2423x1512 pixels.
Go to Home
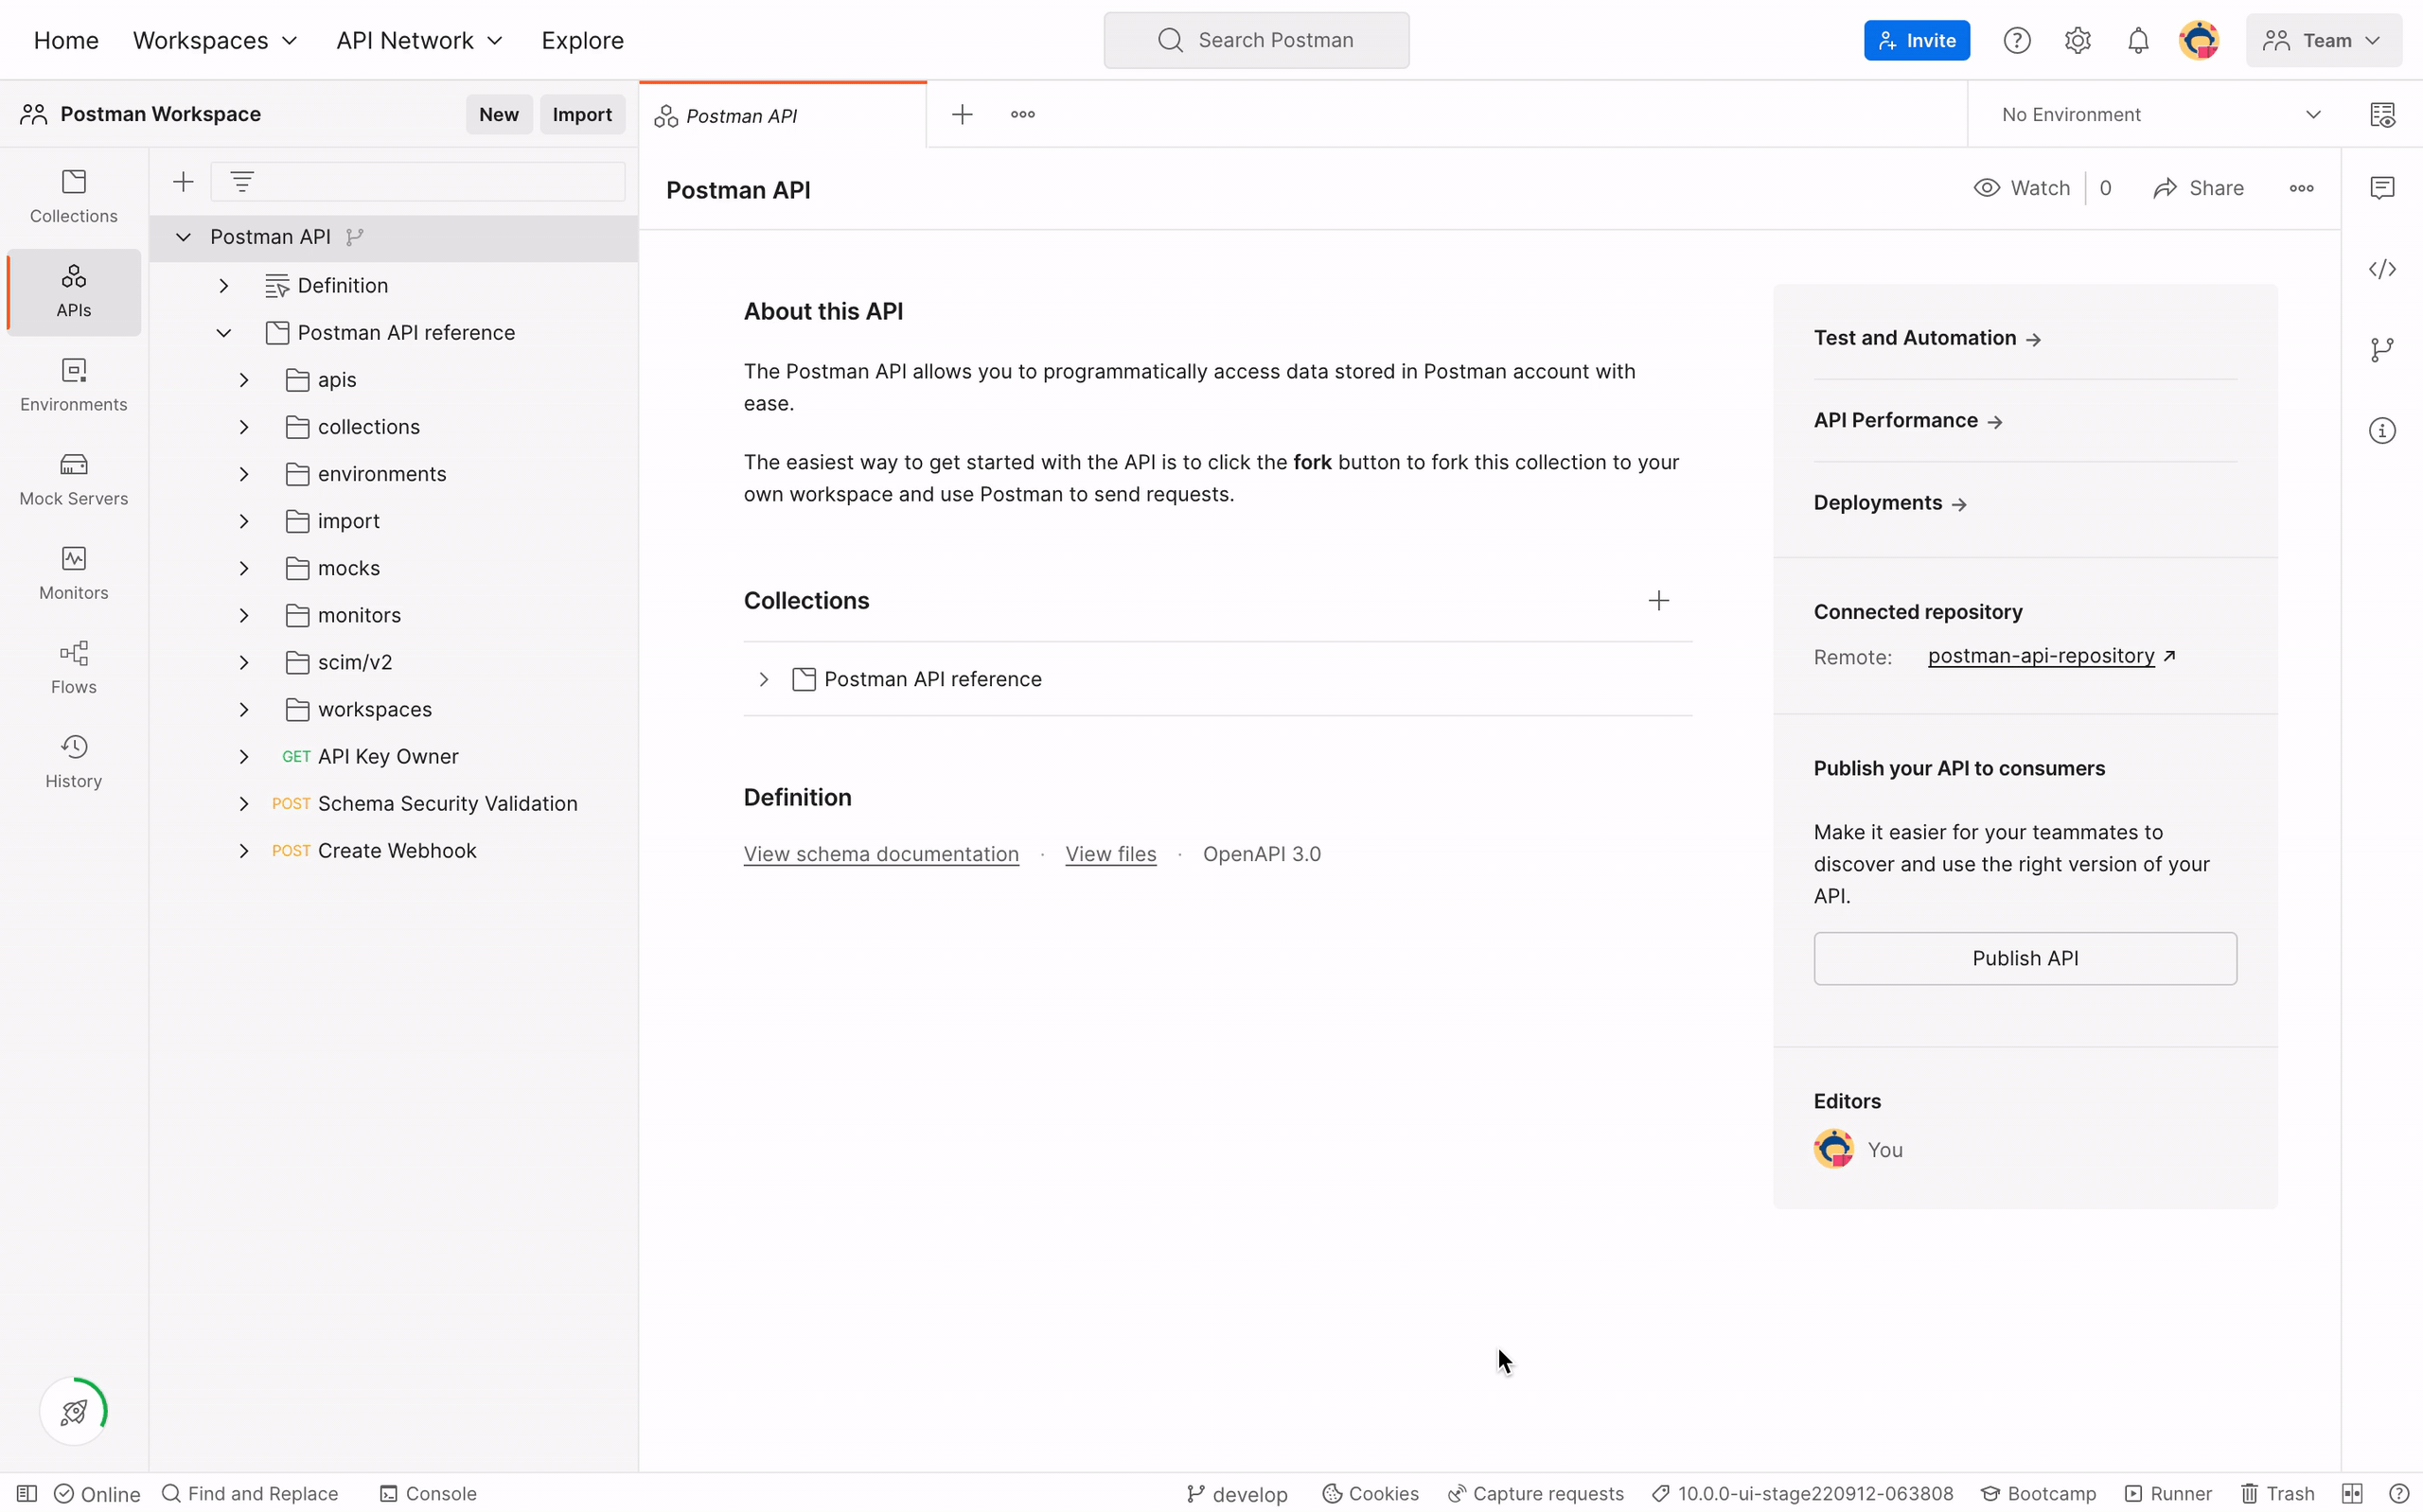[x=66, y=40]
